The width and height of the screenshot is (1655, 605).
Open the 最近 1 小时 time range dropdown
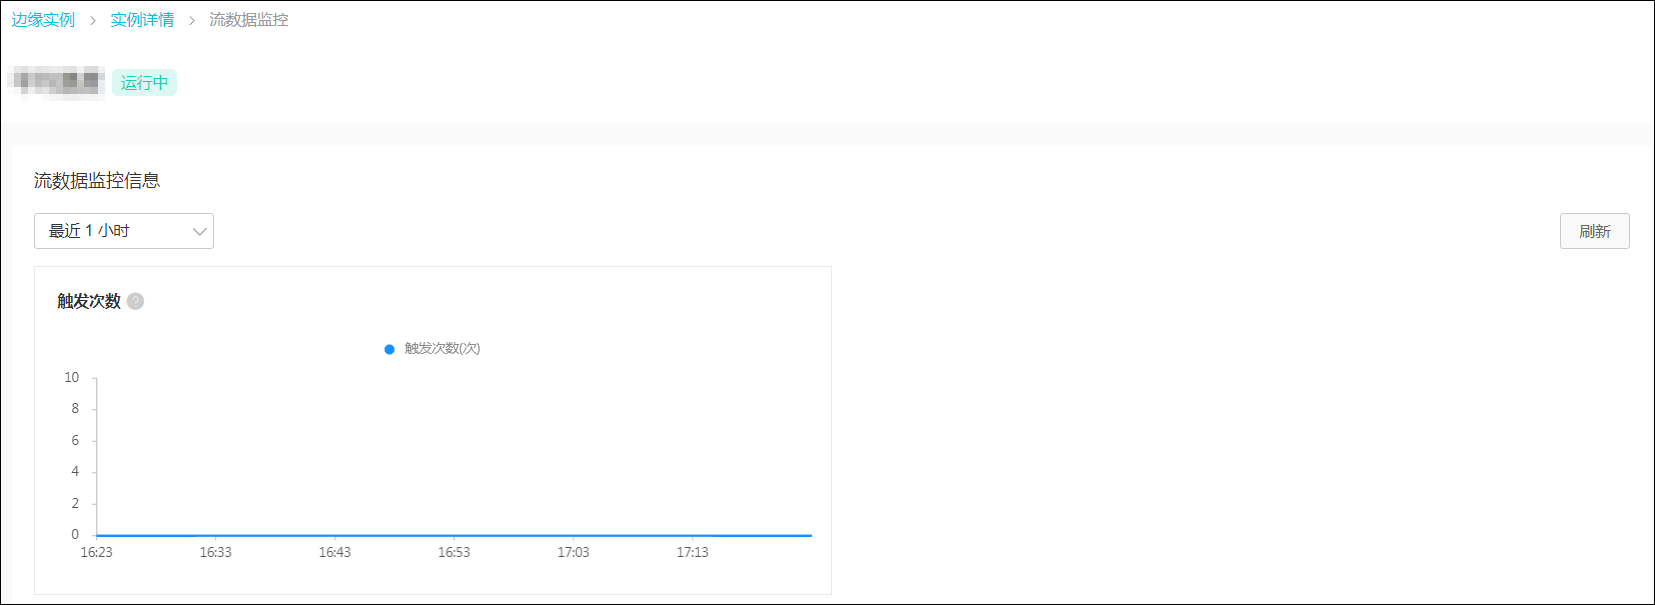click(124, 231)
